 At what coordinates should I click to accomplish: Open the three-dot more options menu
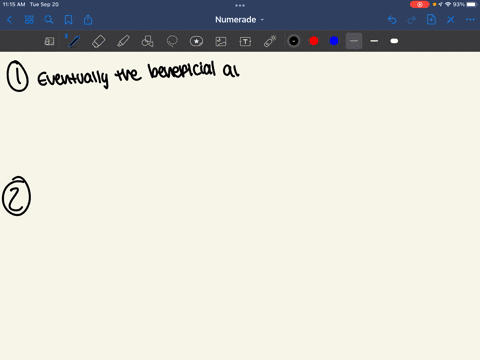coord(470,20)
